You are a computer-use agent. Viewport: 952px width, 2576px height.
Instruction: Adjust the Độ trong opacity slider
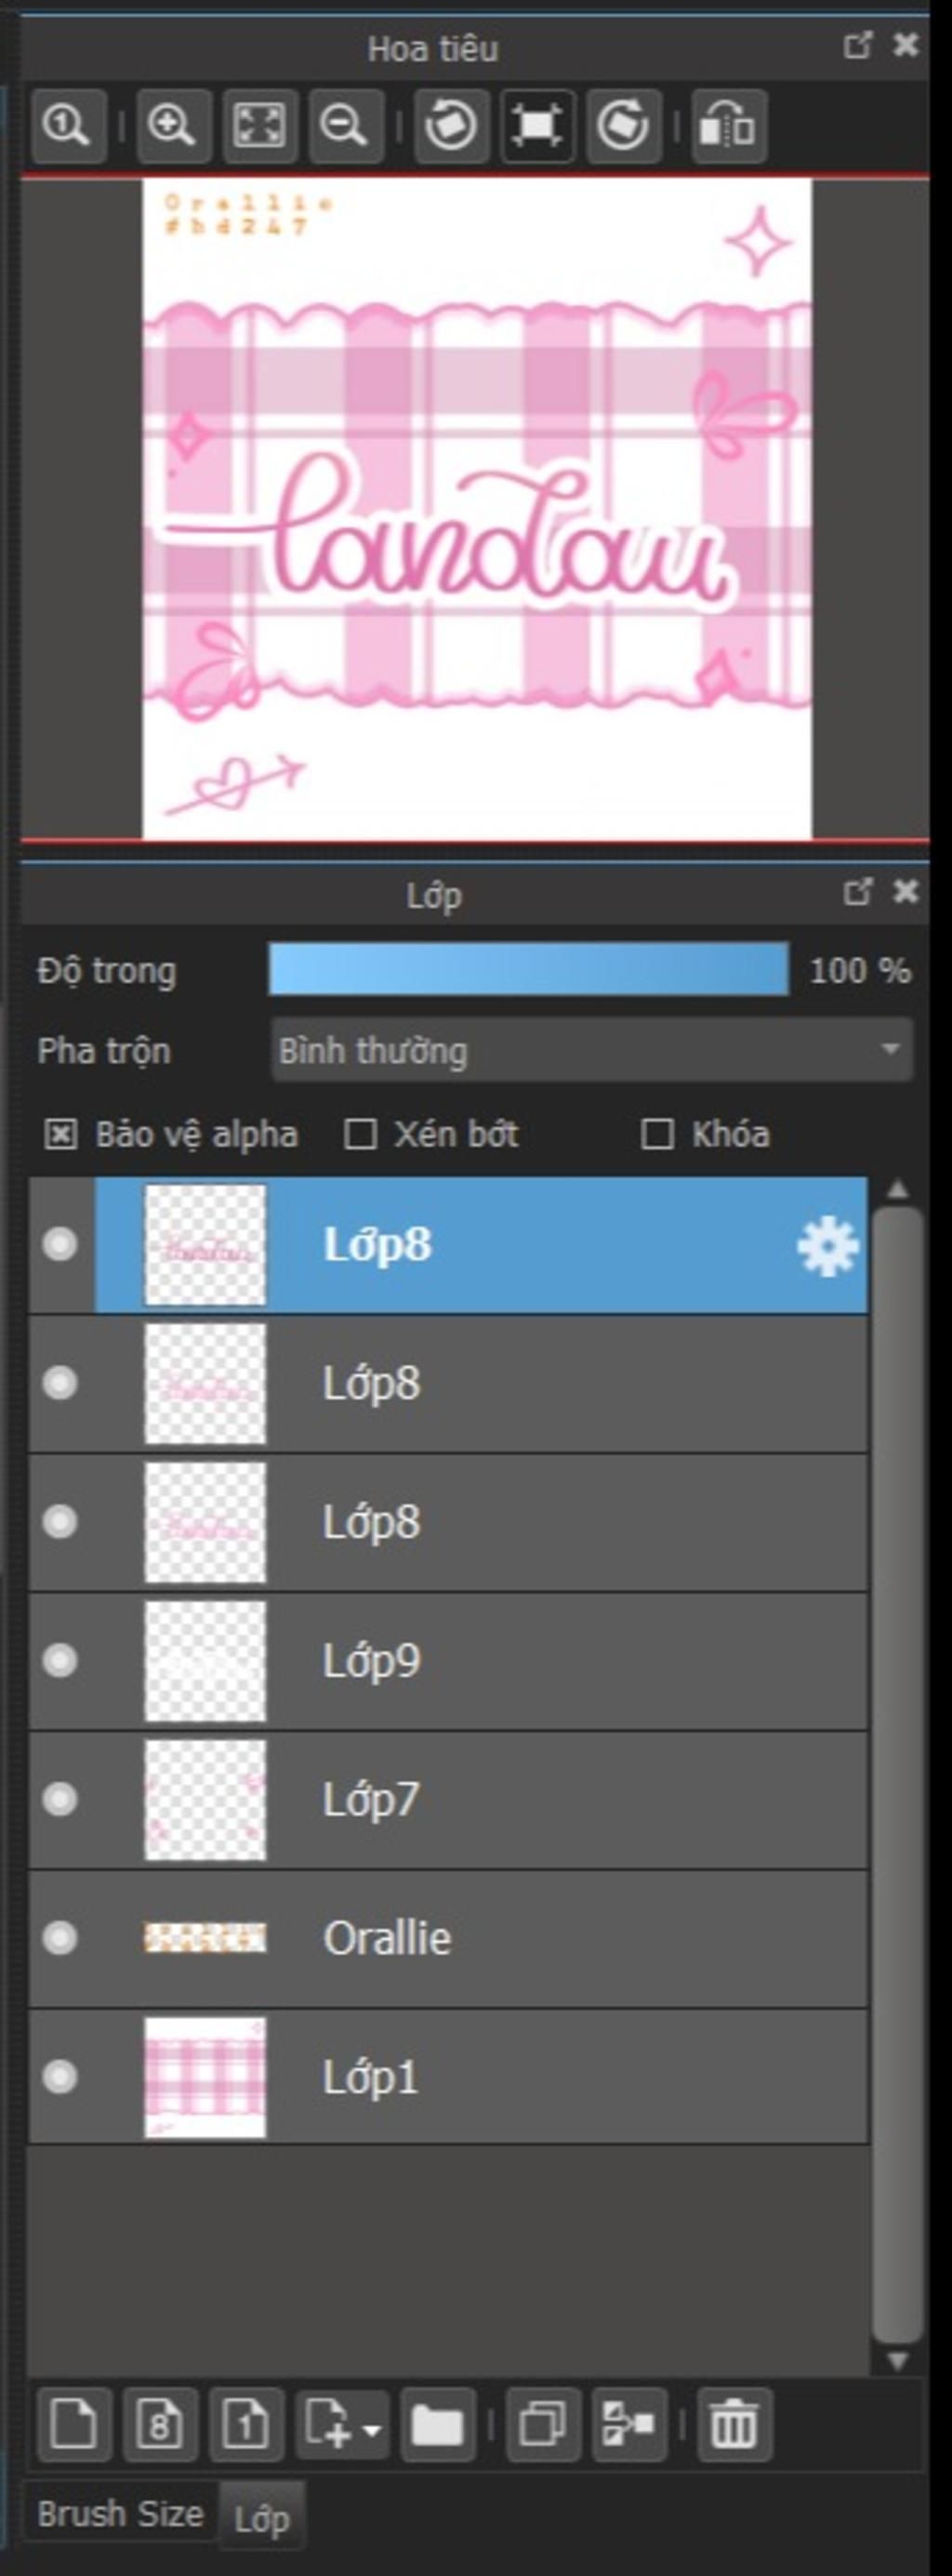coord(528,969)
